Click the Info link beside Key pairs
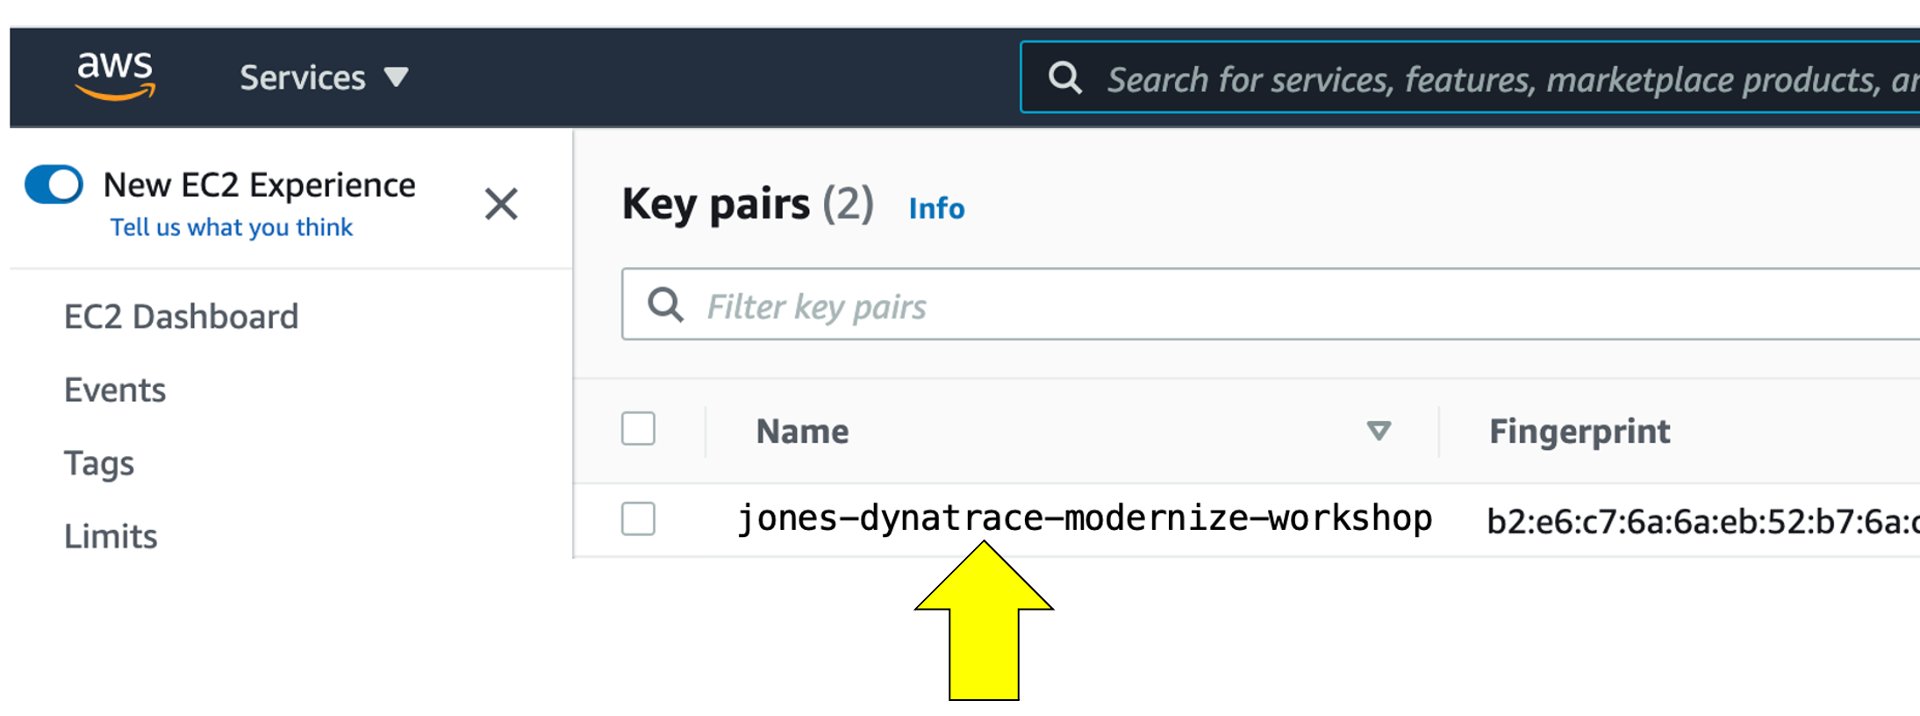The width and height of the screenshot is (1920, 716). pos(936,208)
